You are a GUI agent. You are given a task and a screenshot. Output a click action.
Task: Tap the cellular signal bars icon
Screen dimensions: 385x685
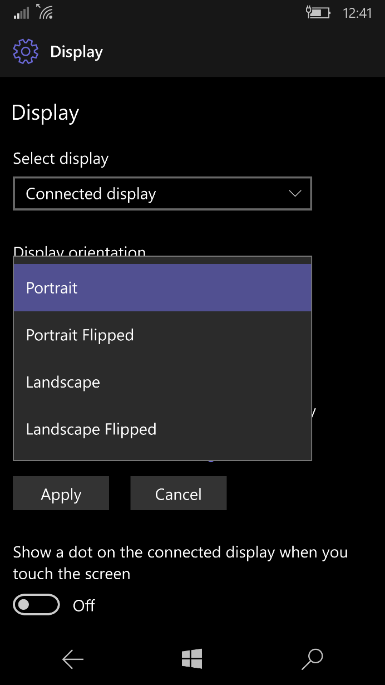click(21, 13)
